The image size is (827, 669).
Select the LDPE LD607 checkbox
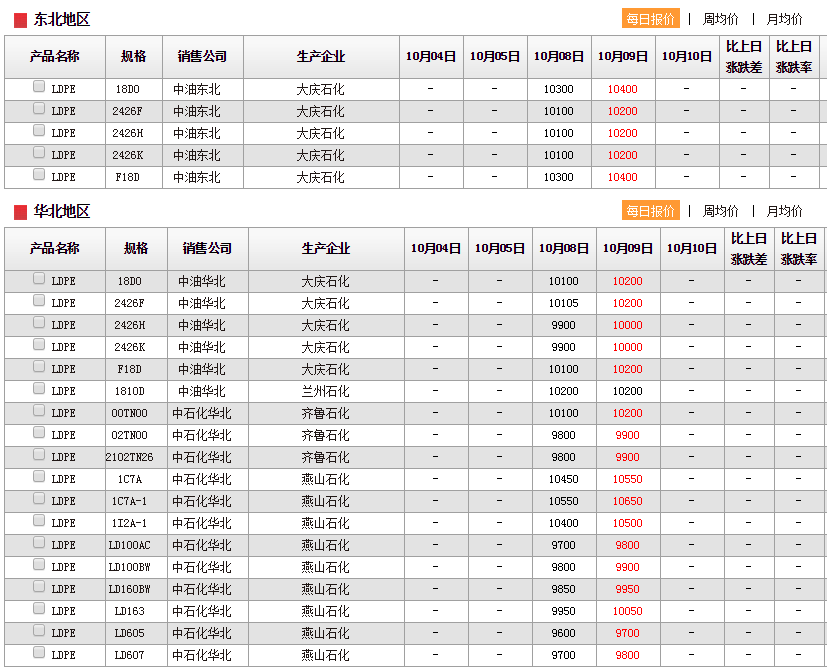(x=39, y=652)
